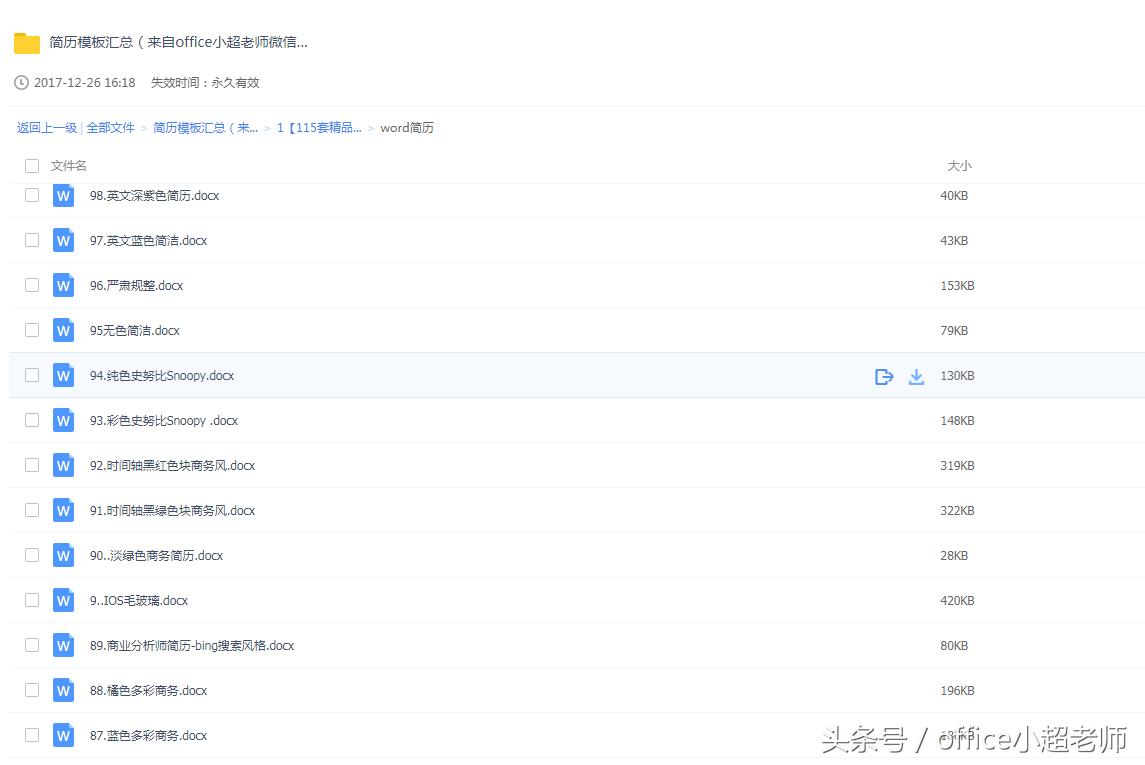
Task: Click the Word icon beside 98.英文深紫色简历.docx
Action: [63, 196]
